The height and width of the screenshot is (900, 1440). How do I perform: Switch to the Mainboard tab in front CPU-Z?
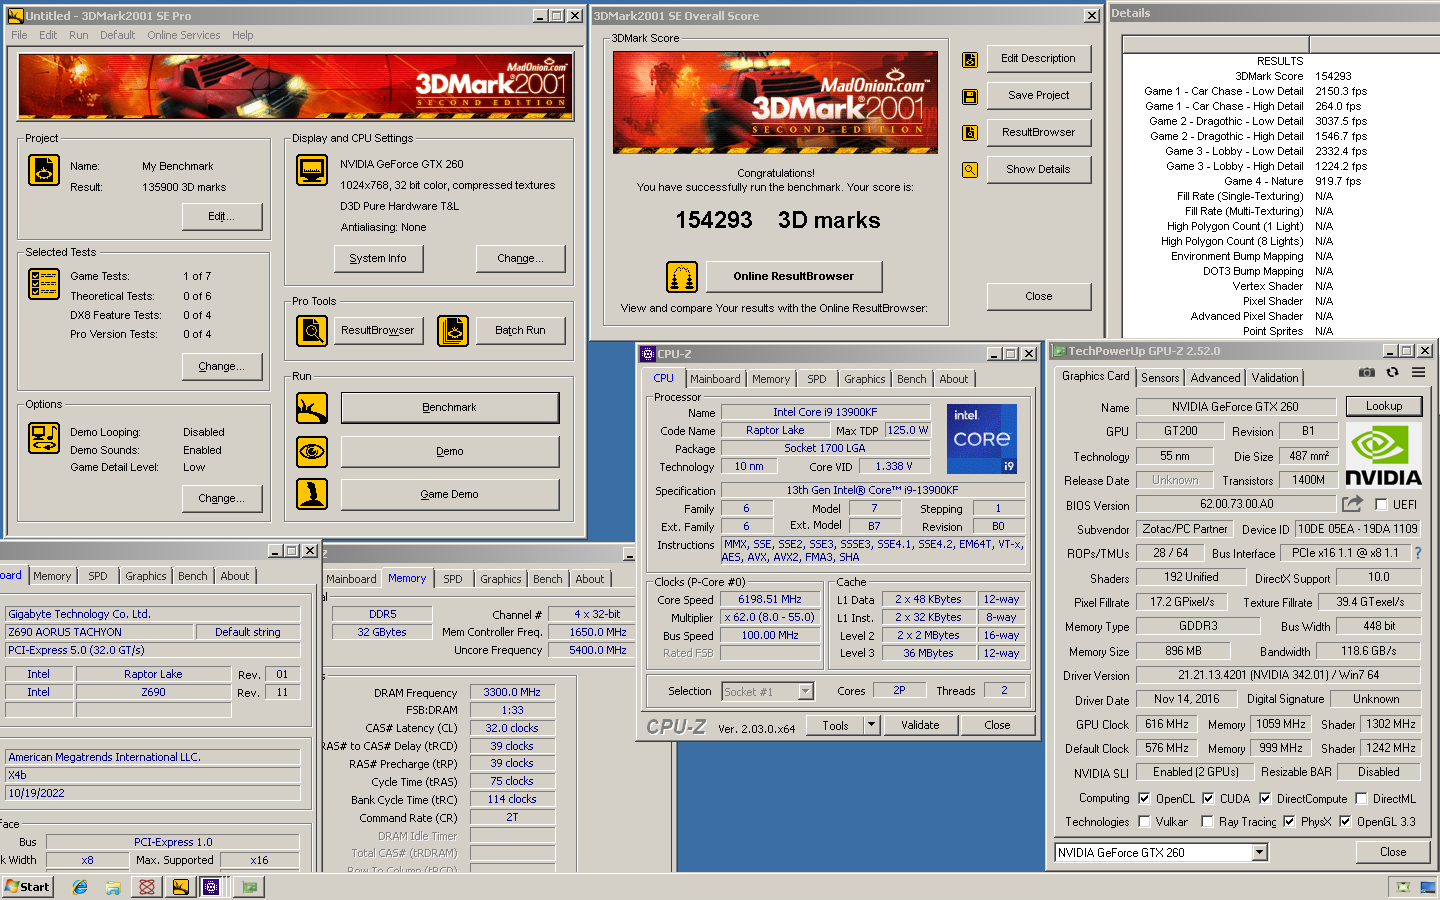tap(715, 379)
